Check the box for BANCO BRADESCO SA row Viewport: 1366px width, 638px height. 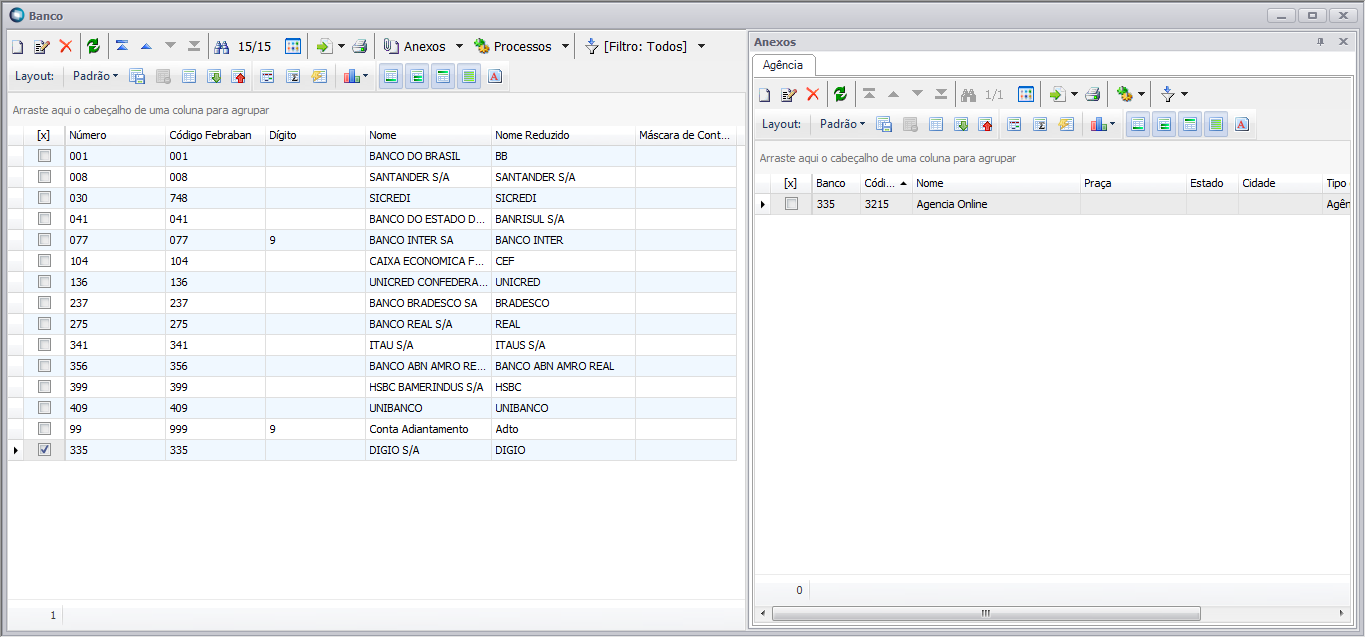[44, 303]
